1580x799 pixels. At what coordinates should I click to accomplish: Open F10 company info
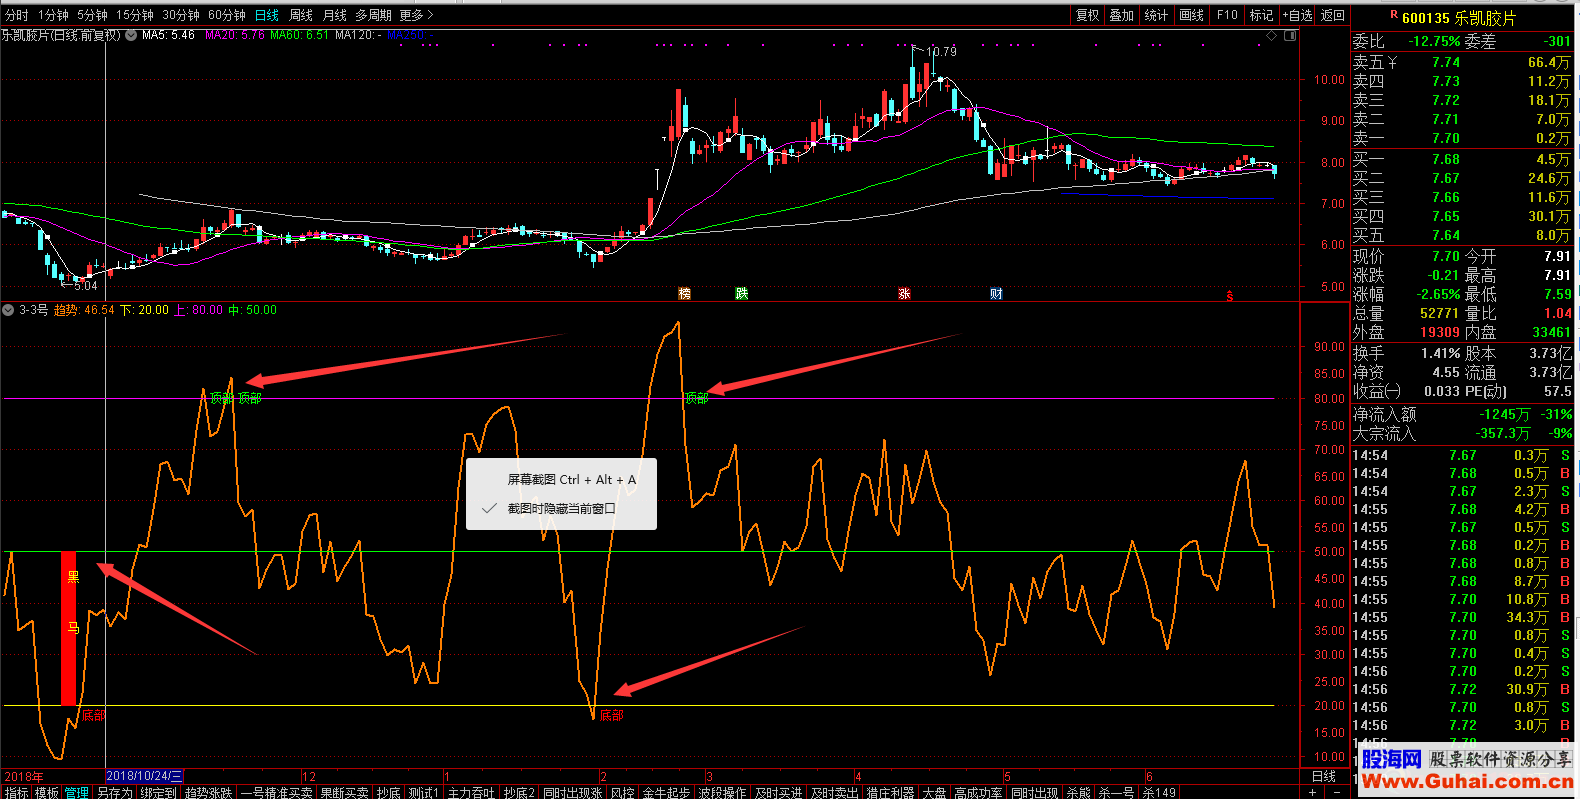(1227, 15)
